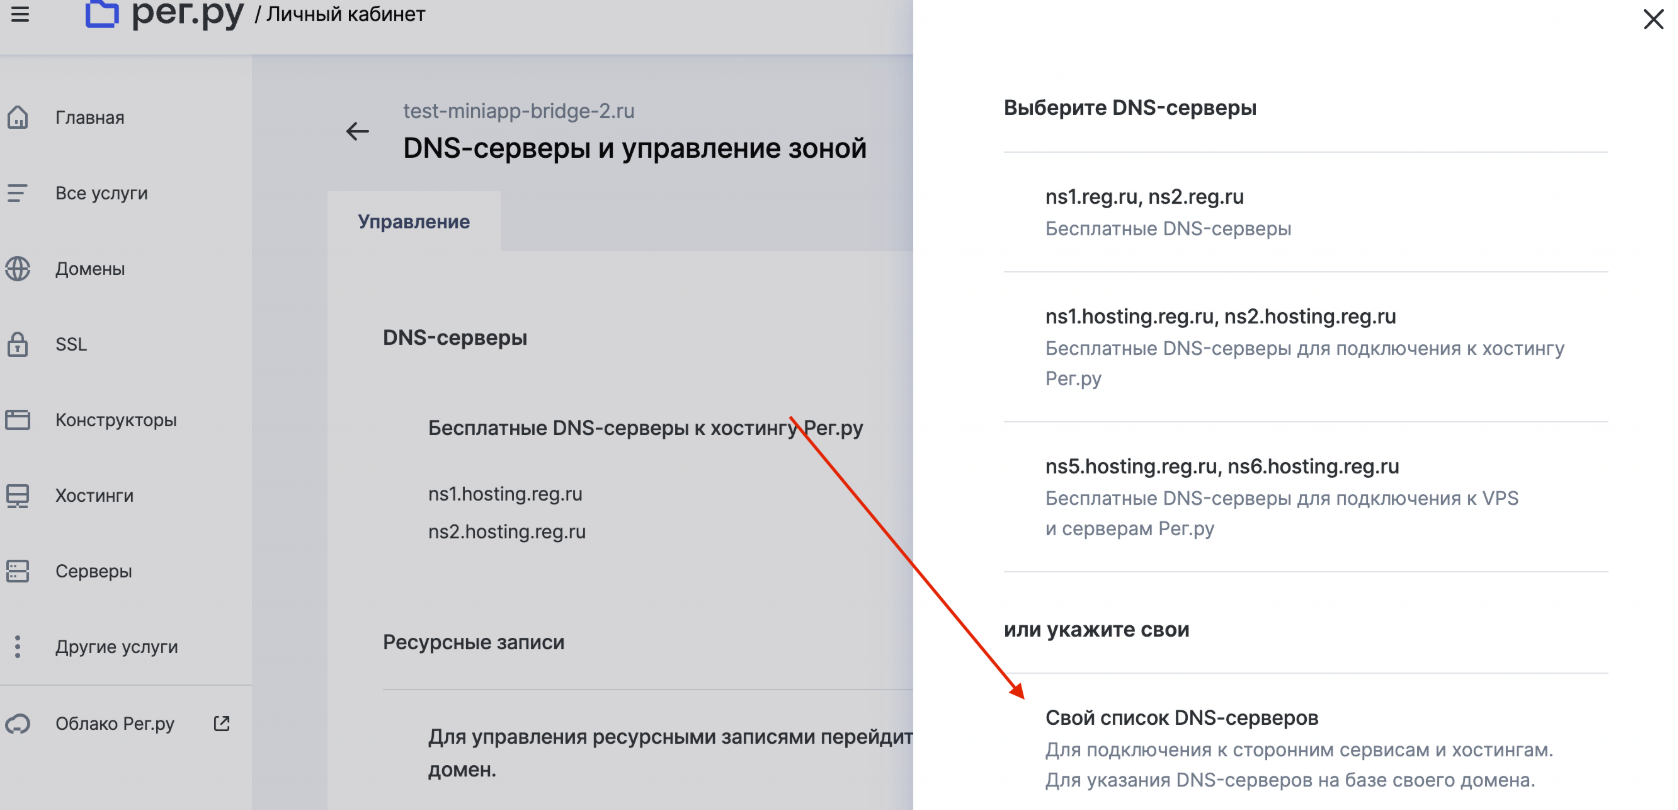Select Свой список DNS-серверов option
Image resolution: width=1678 pixels, height=810 pixels.
point(1181,718)
